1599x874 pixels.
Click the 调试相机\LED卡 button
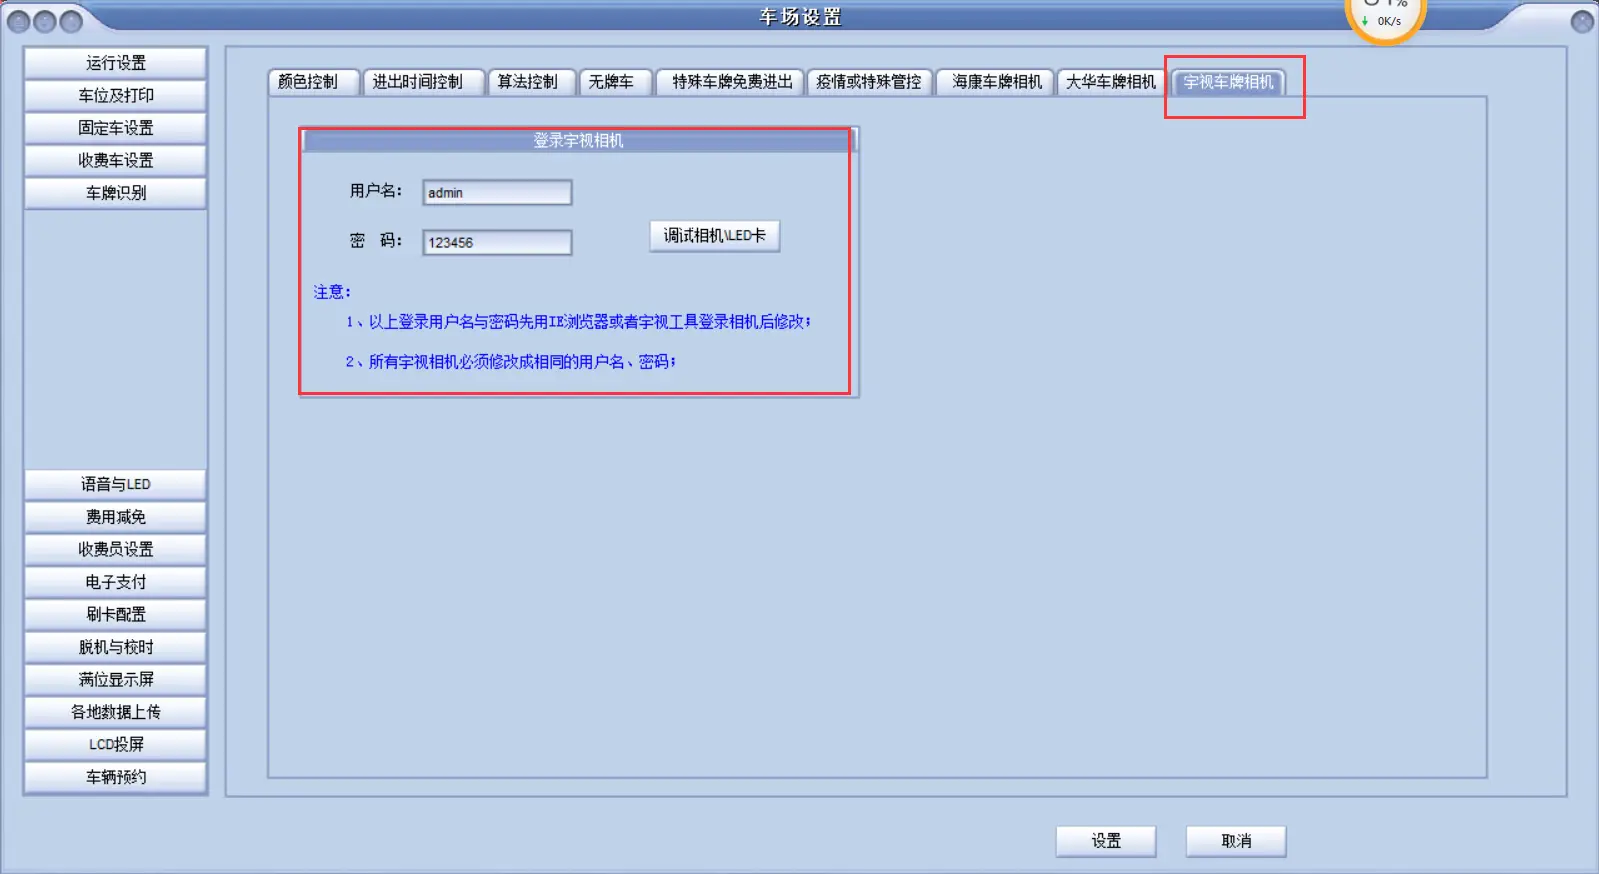point(714,236)
